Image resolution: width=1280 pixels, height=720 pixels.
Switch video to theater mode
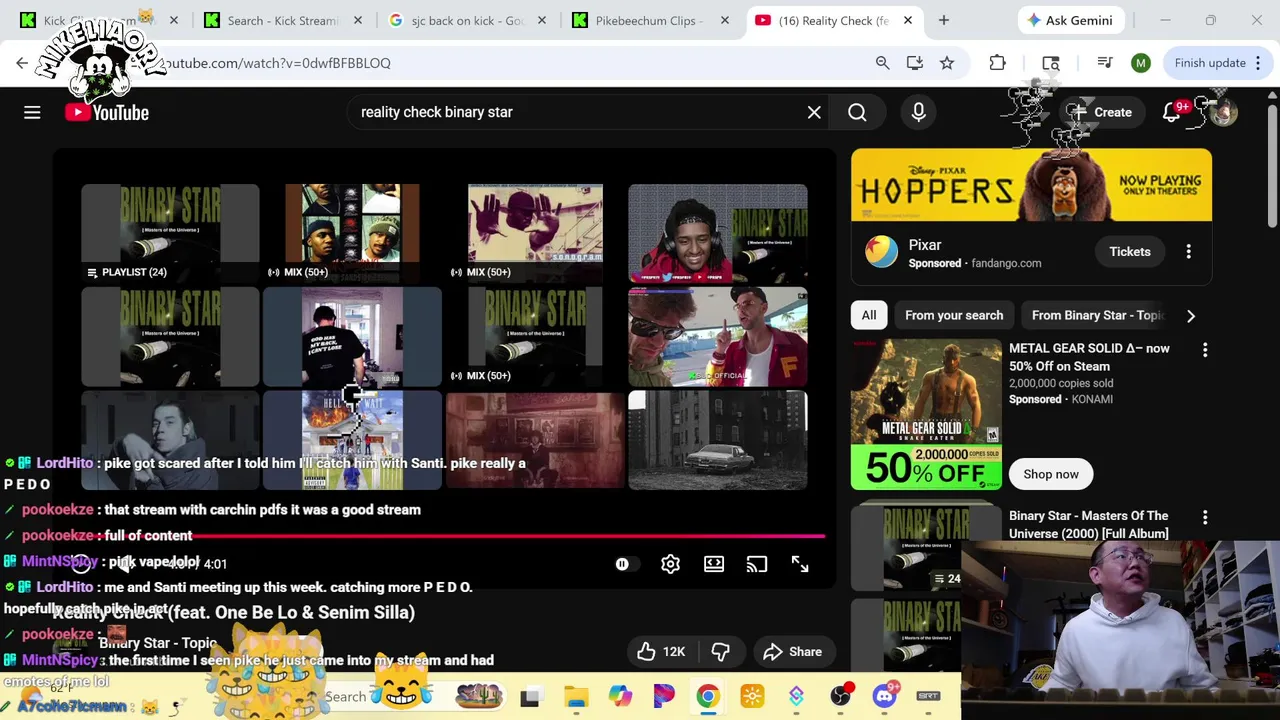click(714, 564)
